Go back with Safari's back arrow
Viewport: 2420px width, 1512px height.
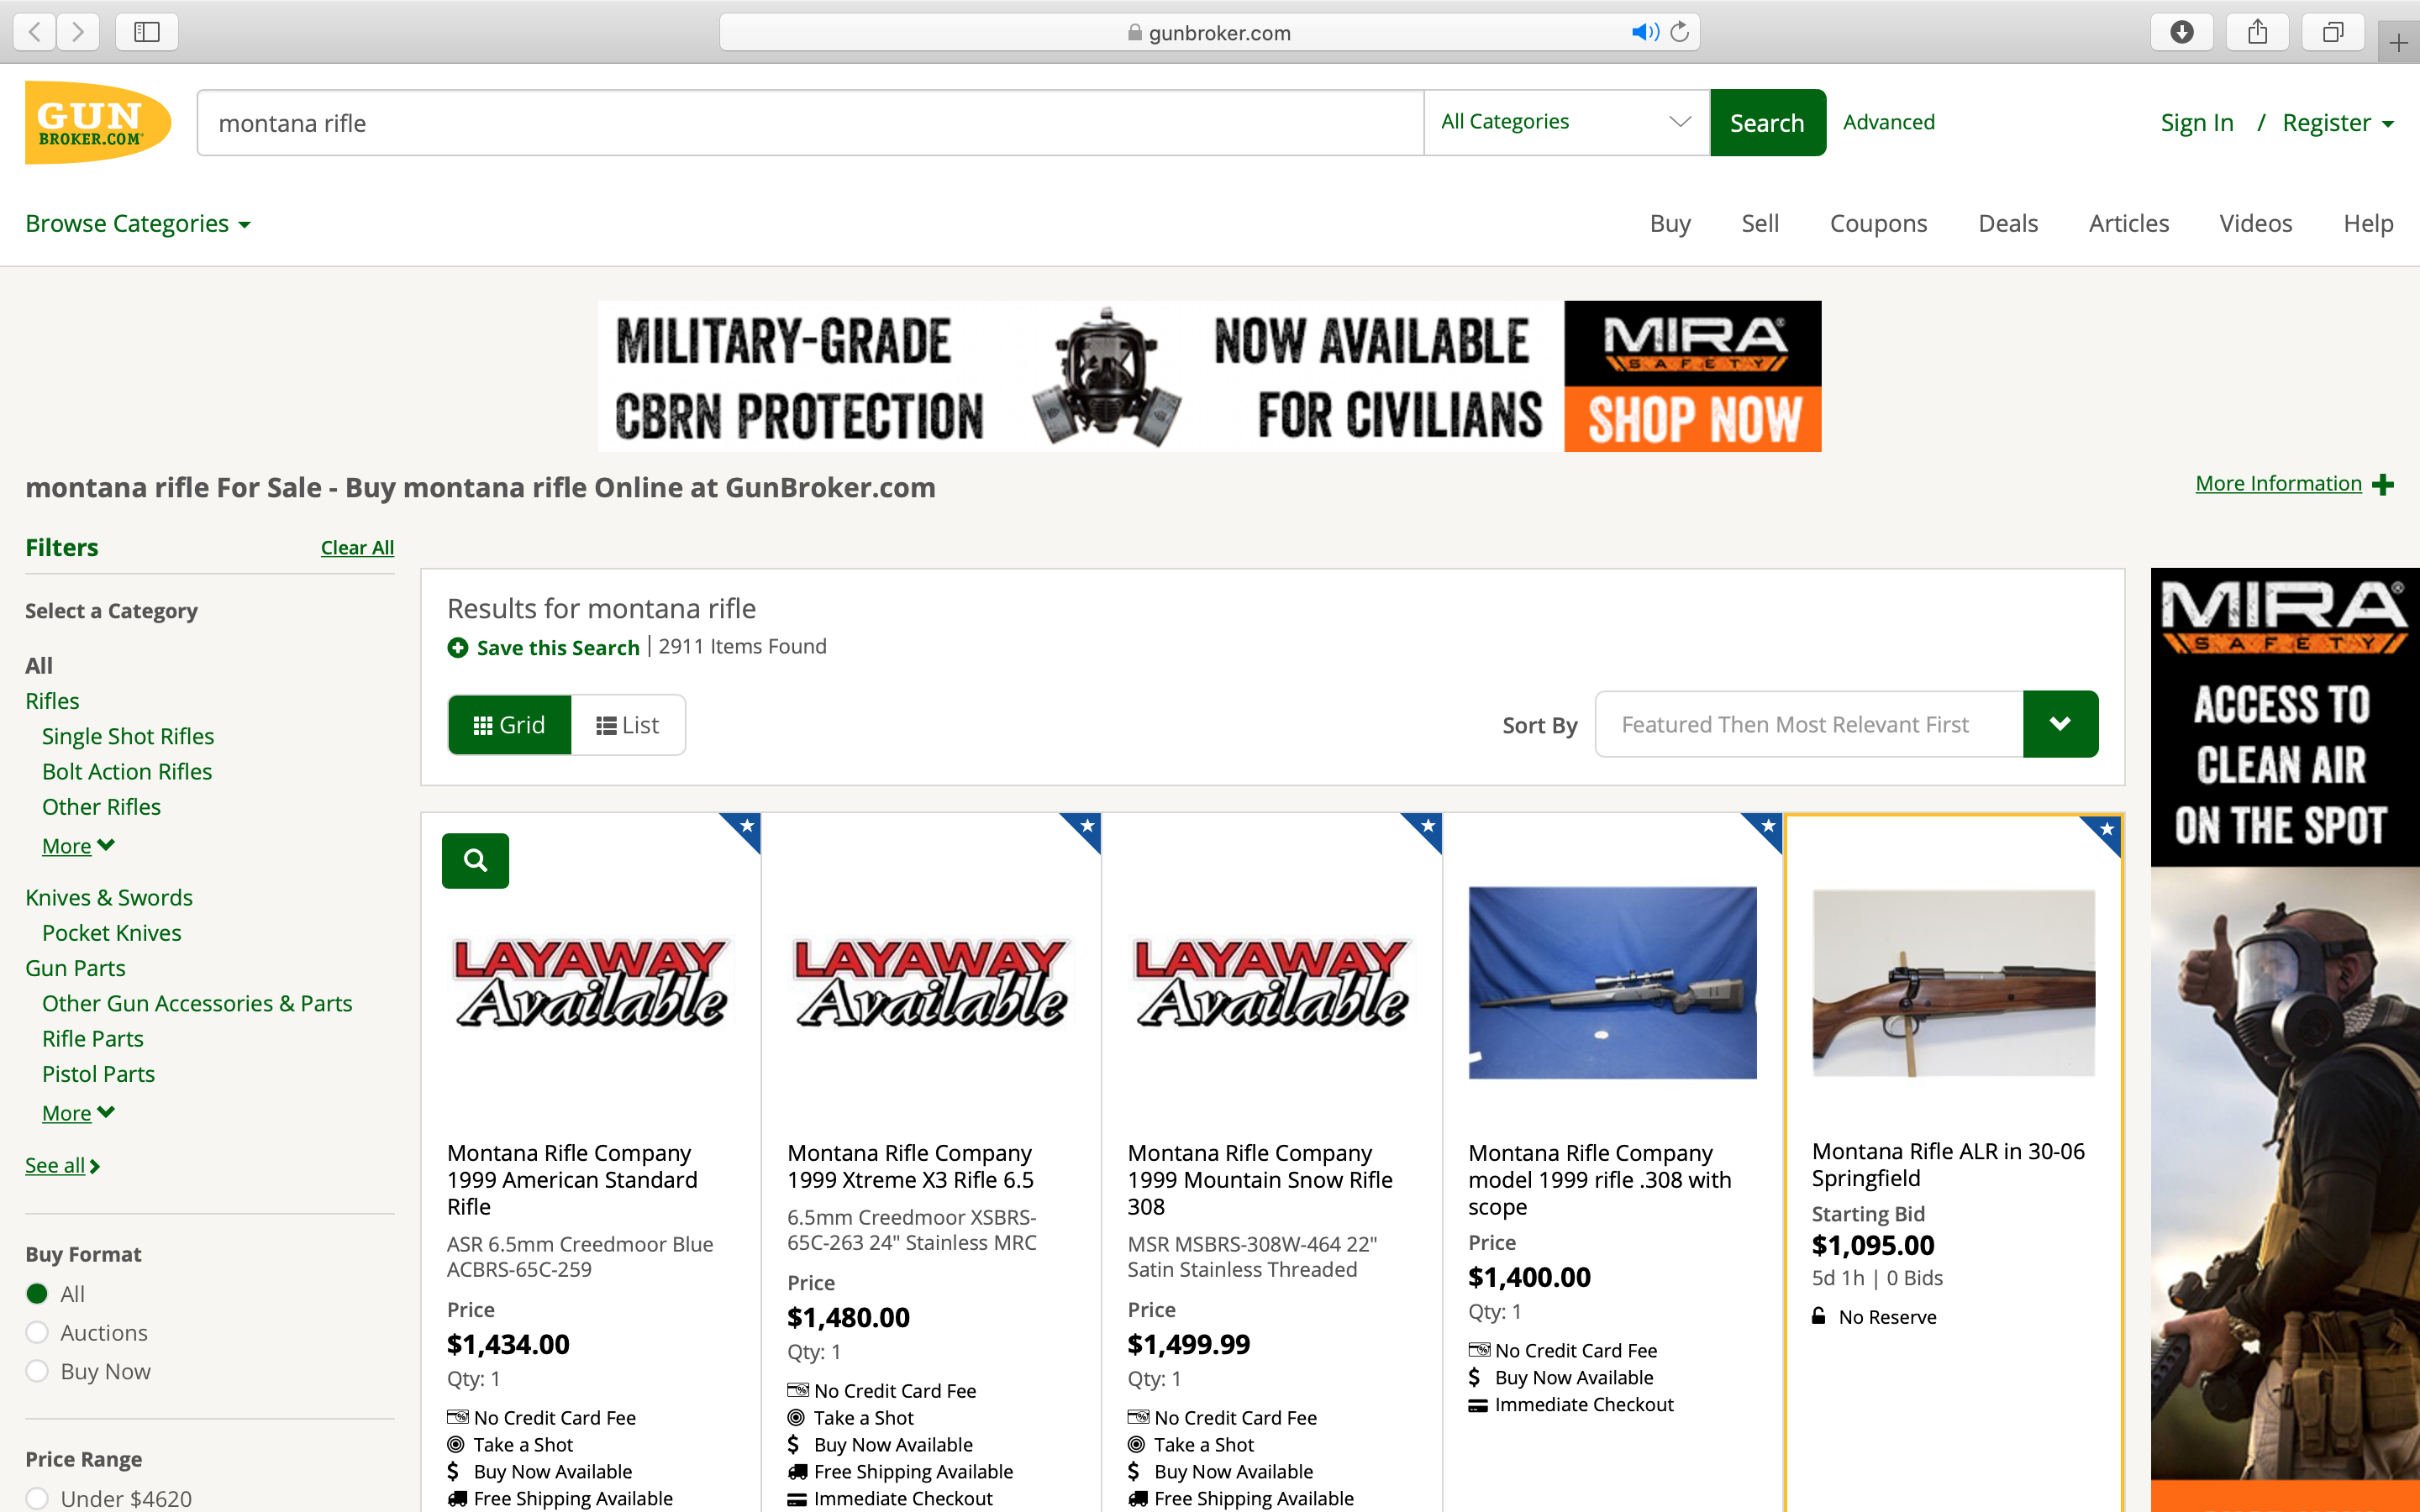(x=35, y=32)
